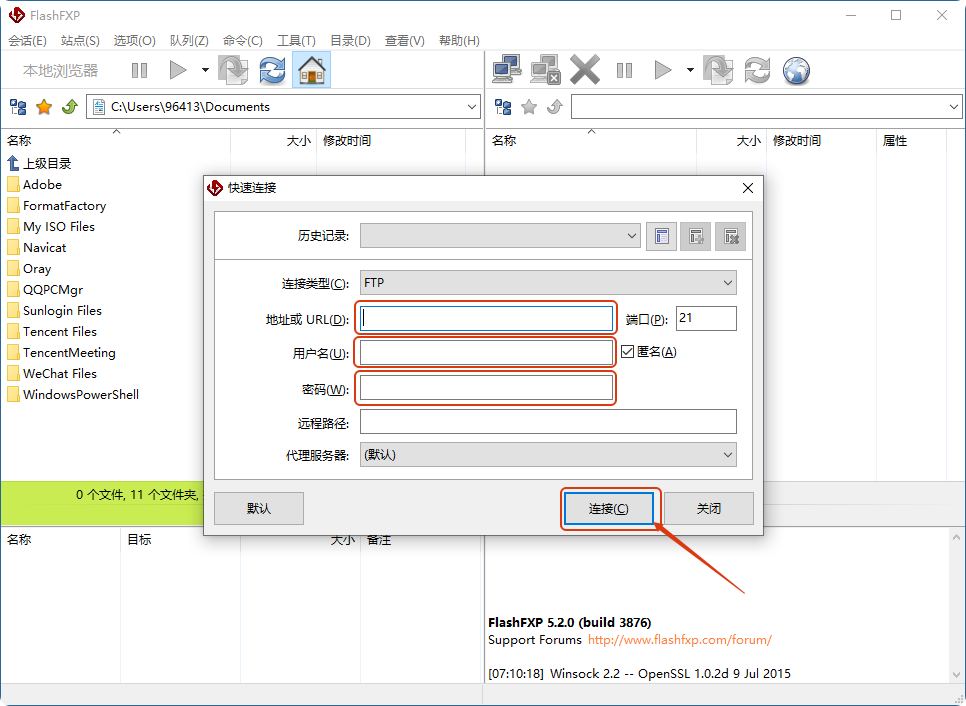The width and height of the screenshot is (966, 706).
Task: Click local folder tree icon
Action: coord(18,107)
